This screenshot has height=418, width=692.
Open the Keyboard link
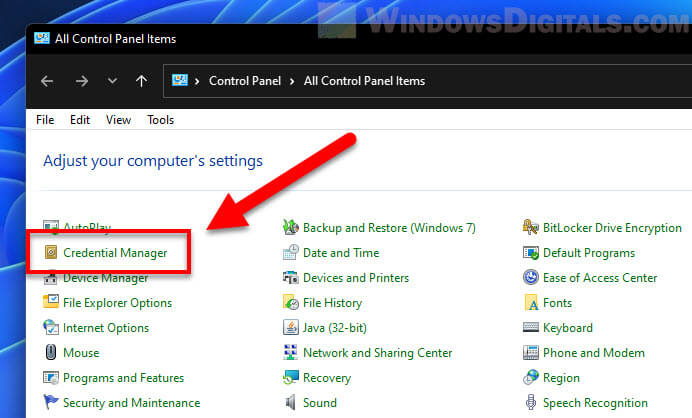[568, 328]
